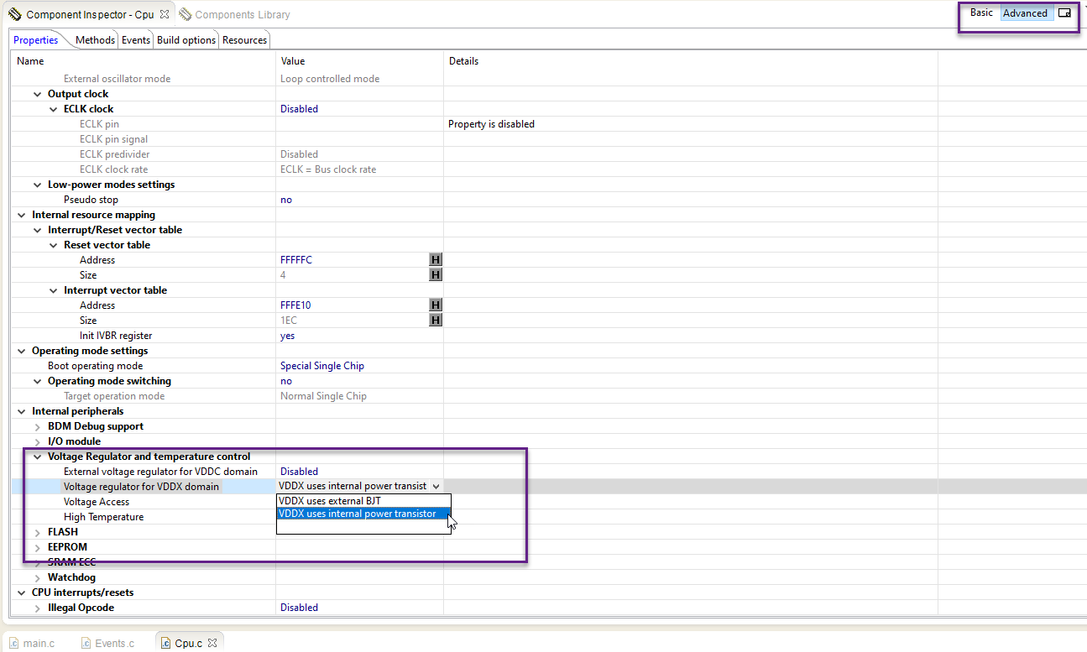This screenshot has width=1087, height=652.
Task: Choose VDDX uses external BJT option
Action: (x=364, y=501)
